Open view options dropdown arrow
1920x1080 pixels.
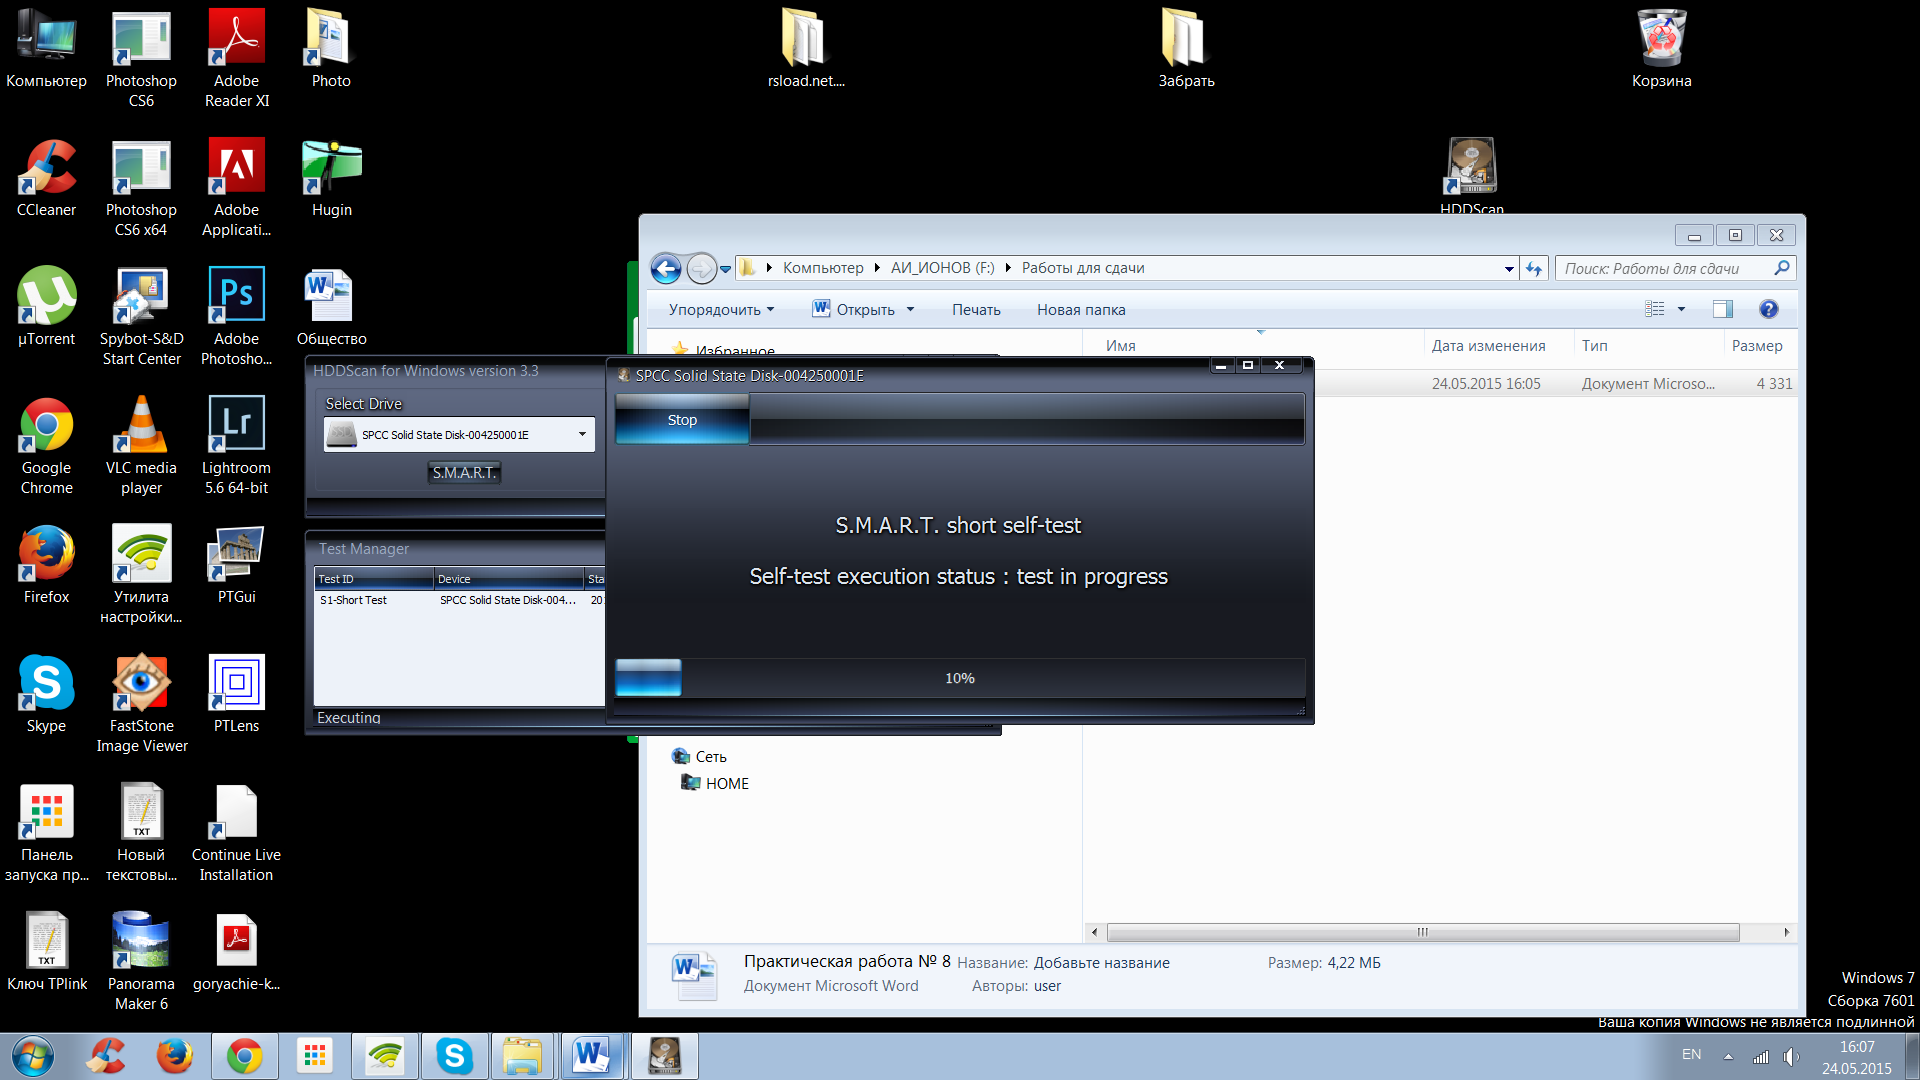coord(1681,309)
